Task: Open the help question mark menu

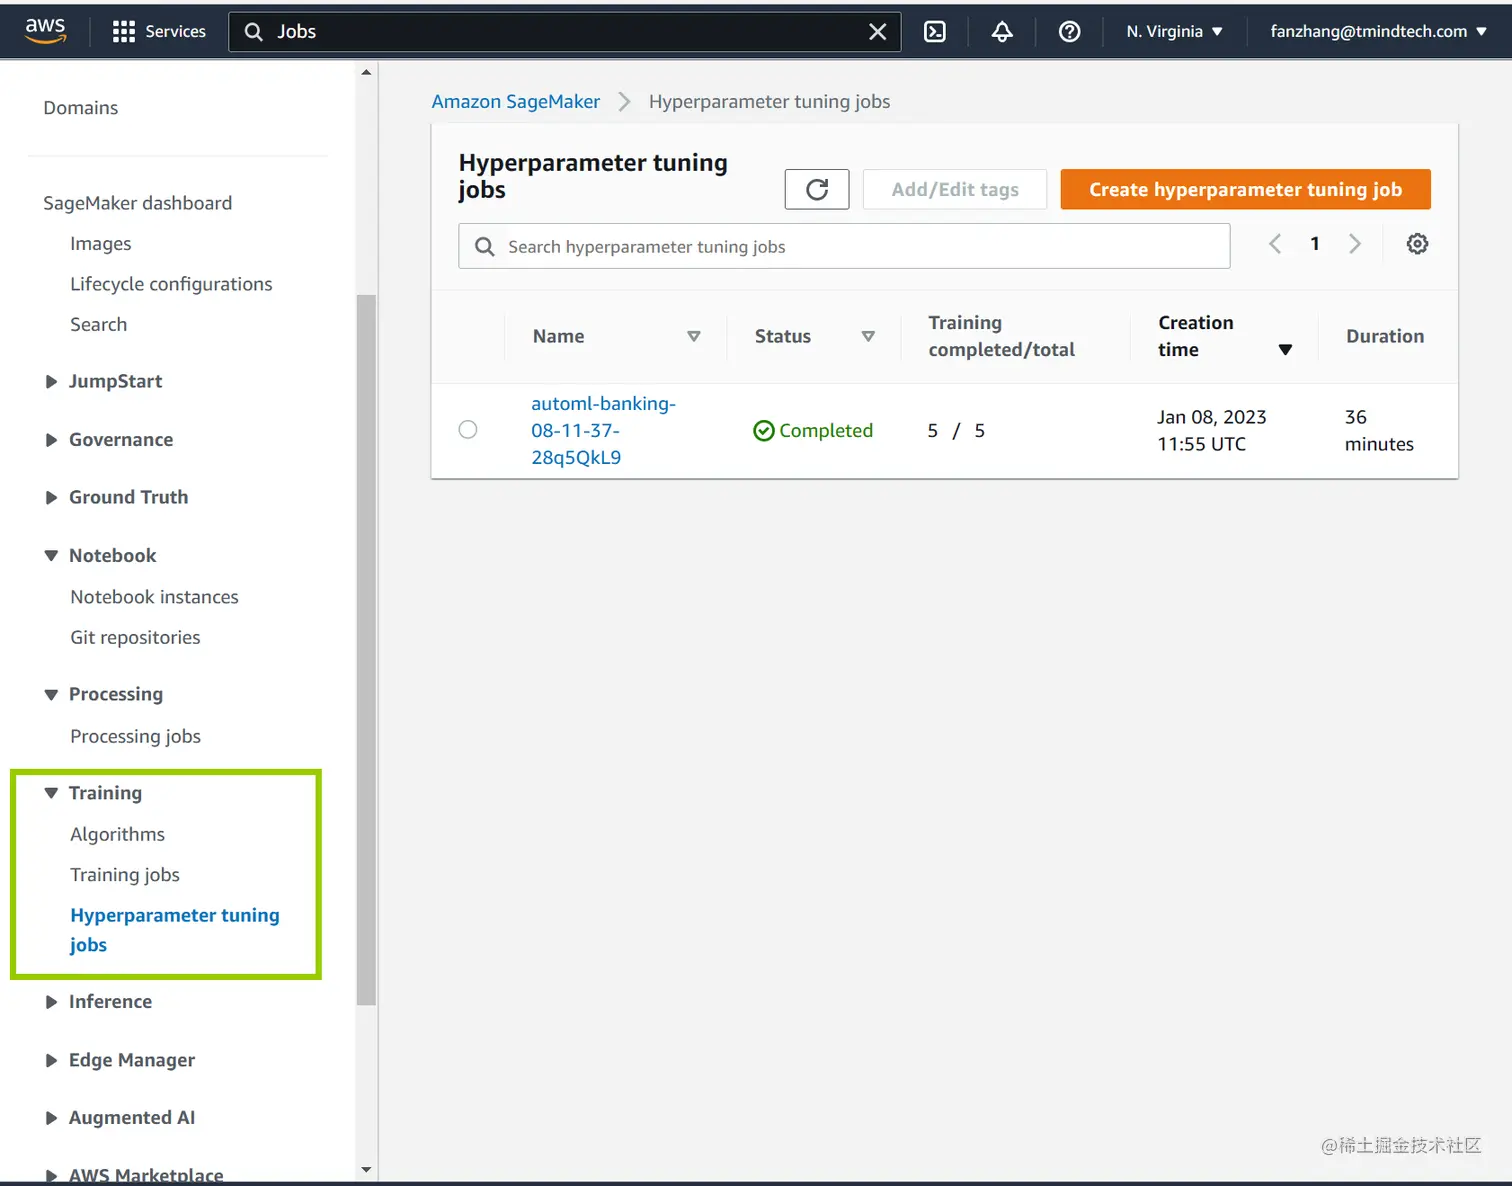Action: (1069, 32)
